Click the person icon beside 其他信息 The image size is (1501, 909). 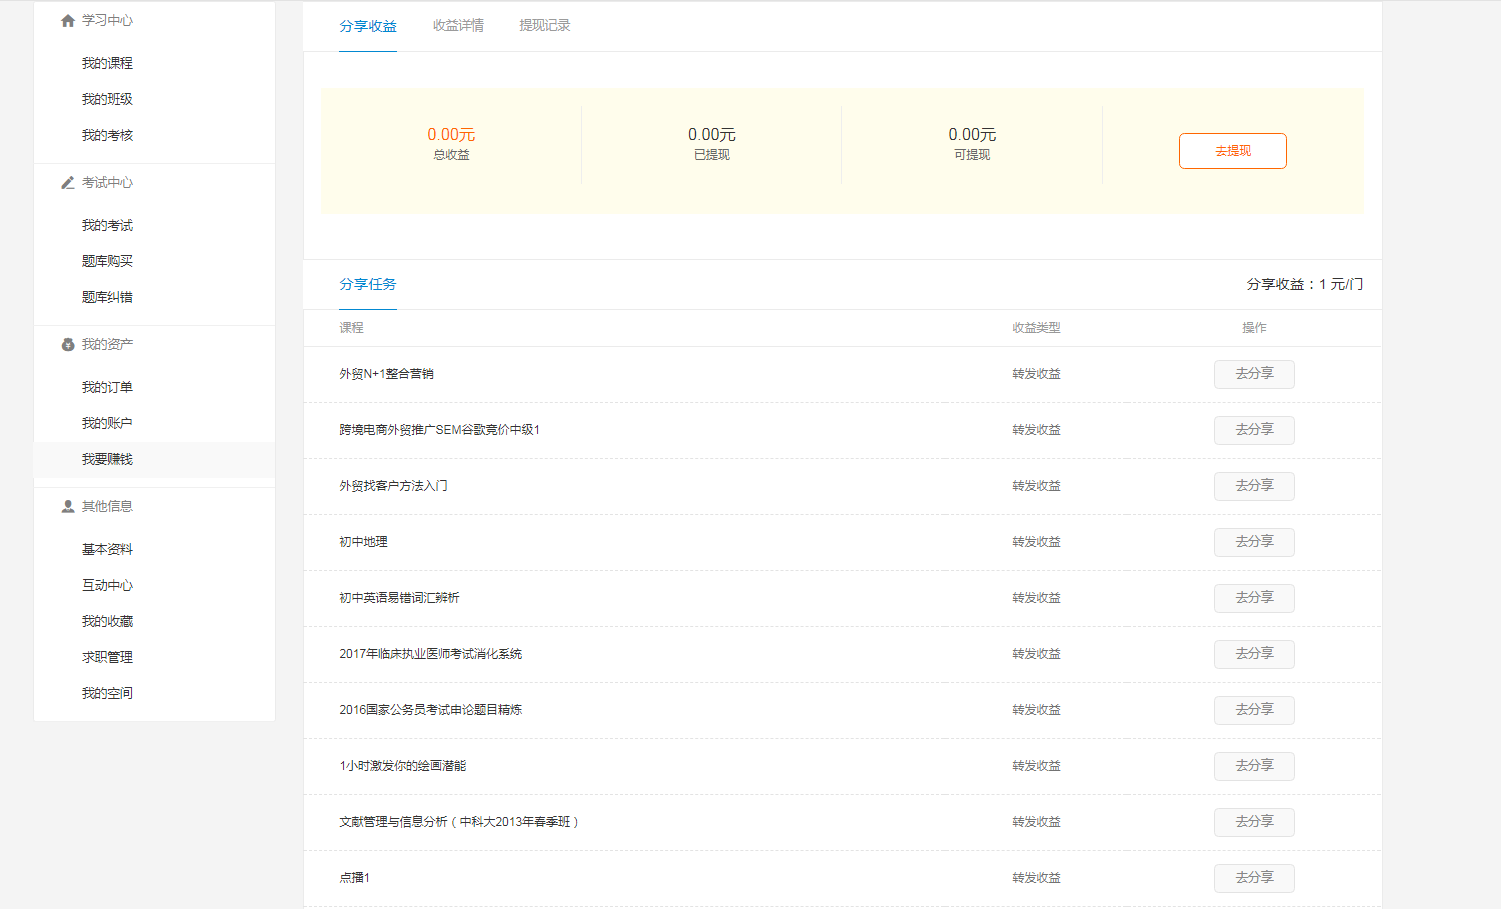point(68,507)
